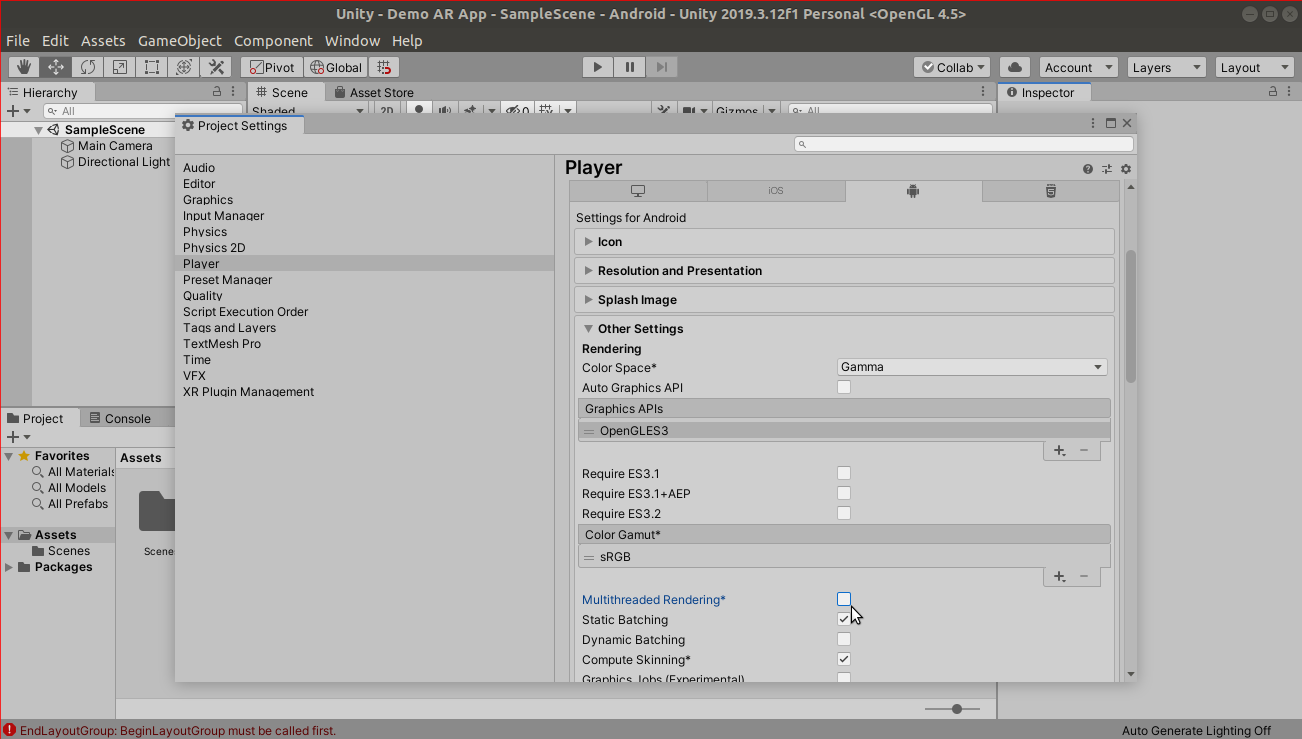
Task: Switch to standalone desktop platform tab
Action: pos(638,191)
